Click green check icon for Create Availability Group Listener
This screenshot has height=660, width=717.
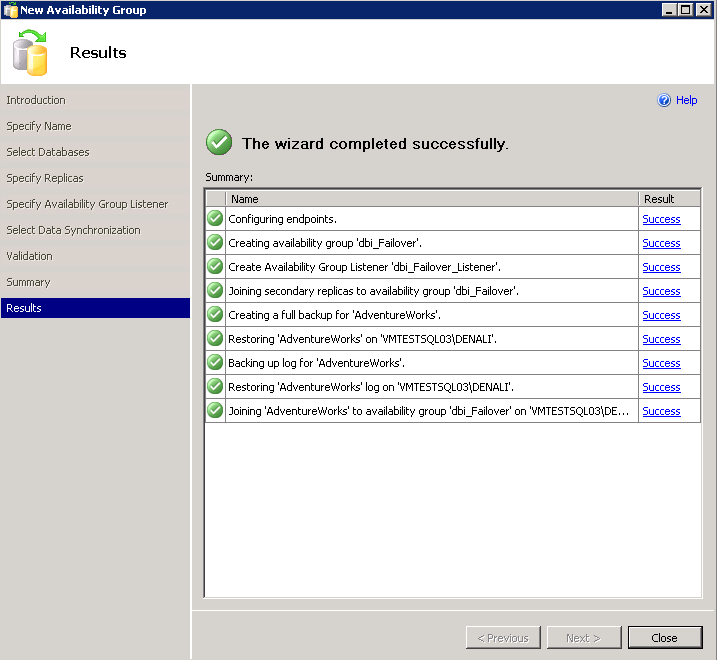pyautogui.click(x=215, y=267)
